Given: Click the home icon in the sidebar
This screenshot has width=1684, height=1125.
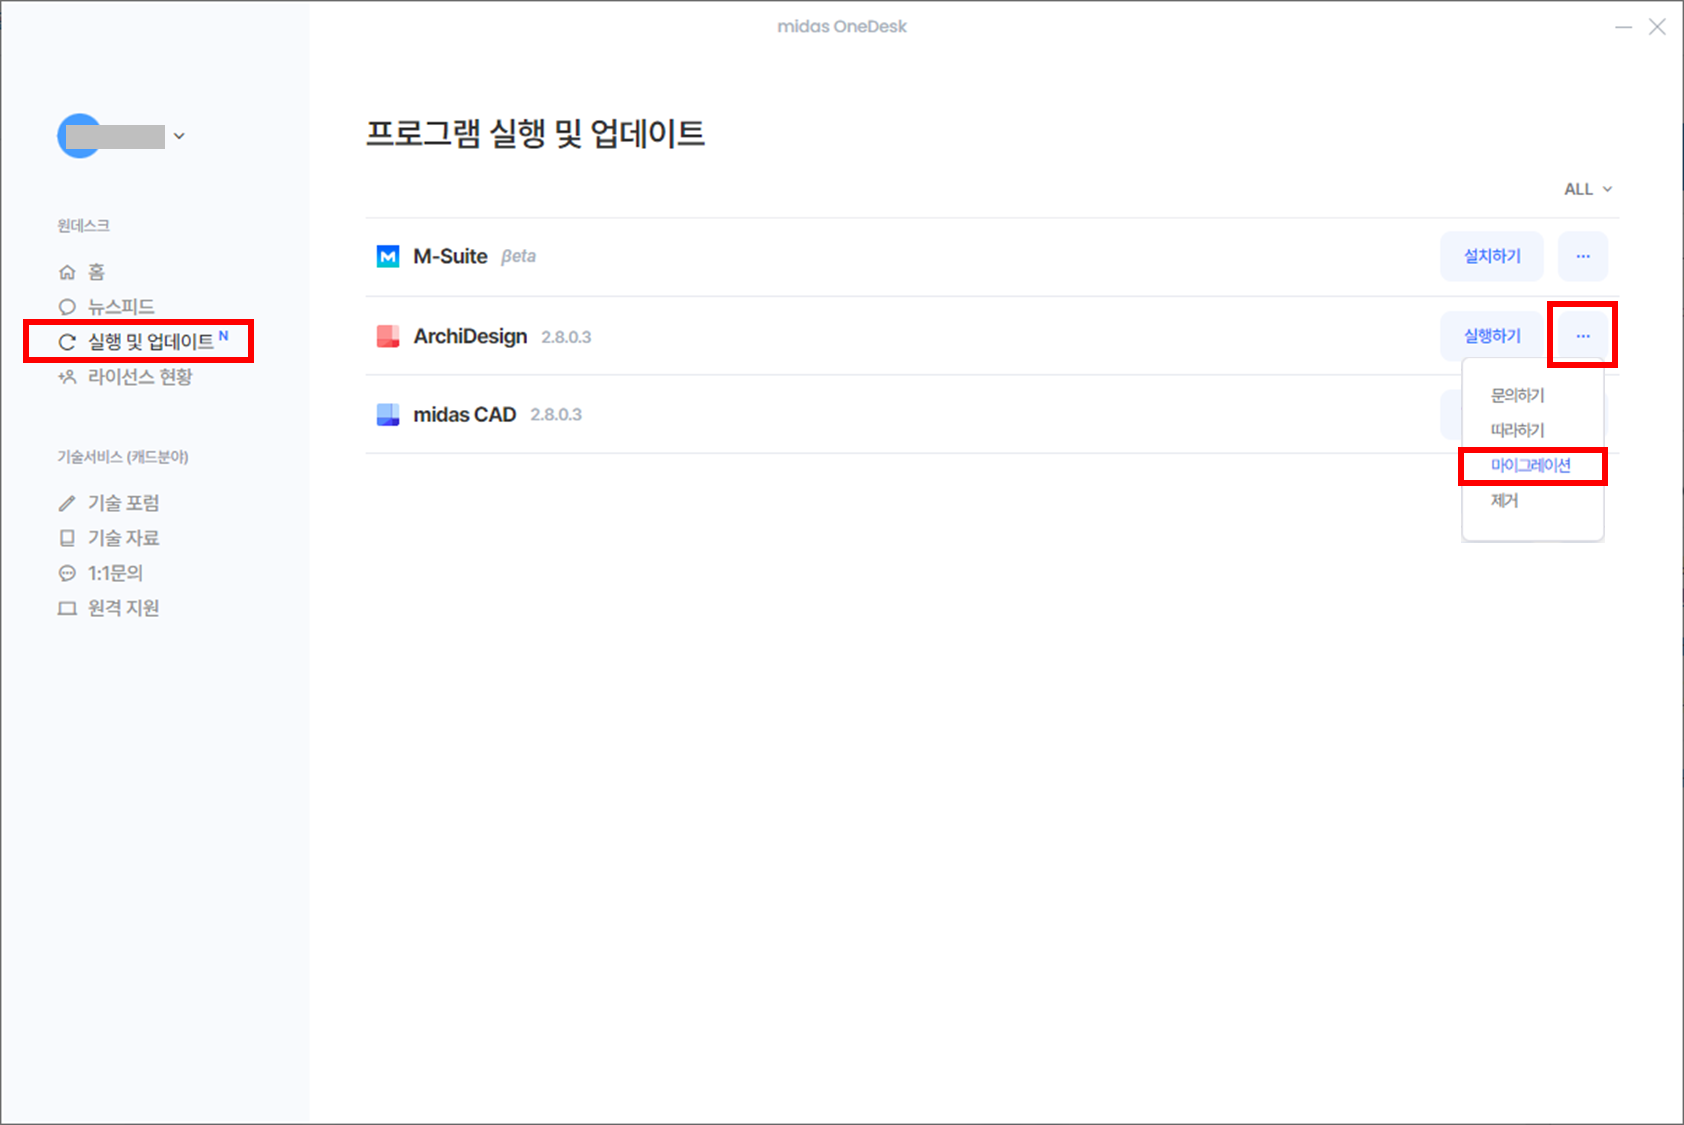Looking at the screenshot, I should pos(67,272).
